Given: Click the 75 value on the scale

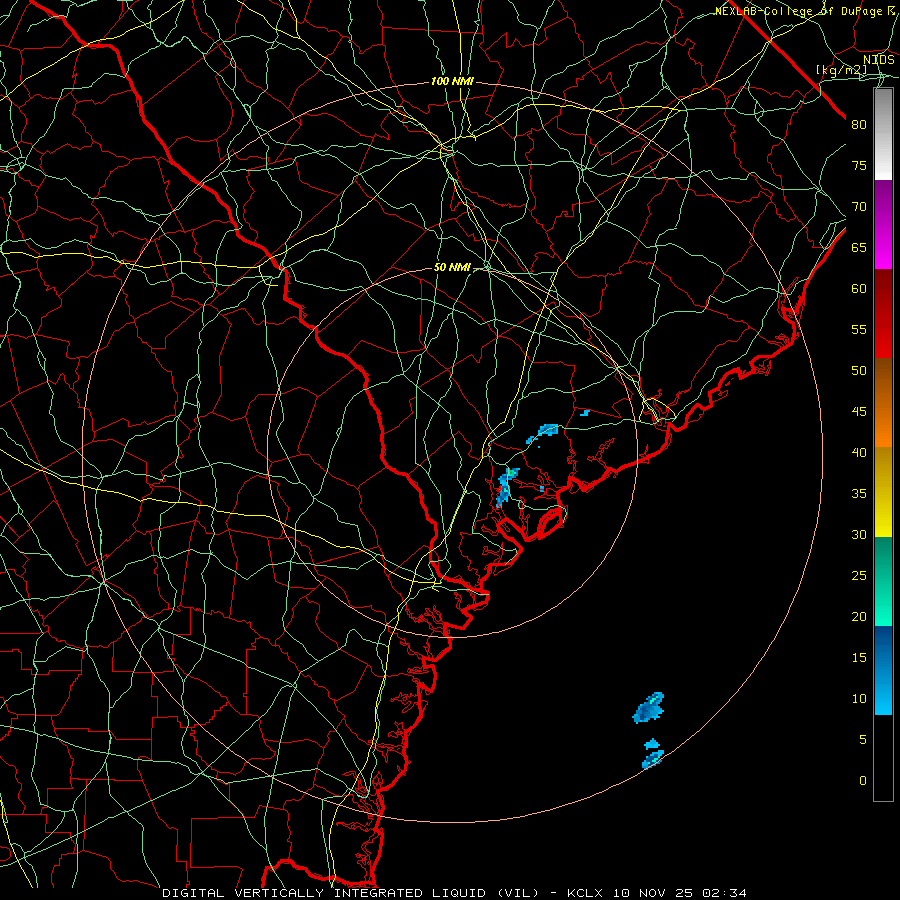Looking at the screenshot, I should (x=859, y=165).
